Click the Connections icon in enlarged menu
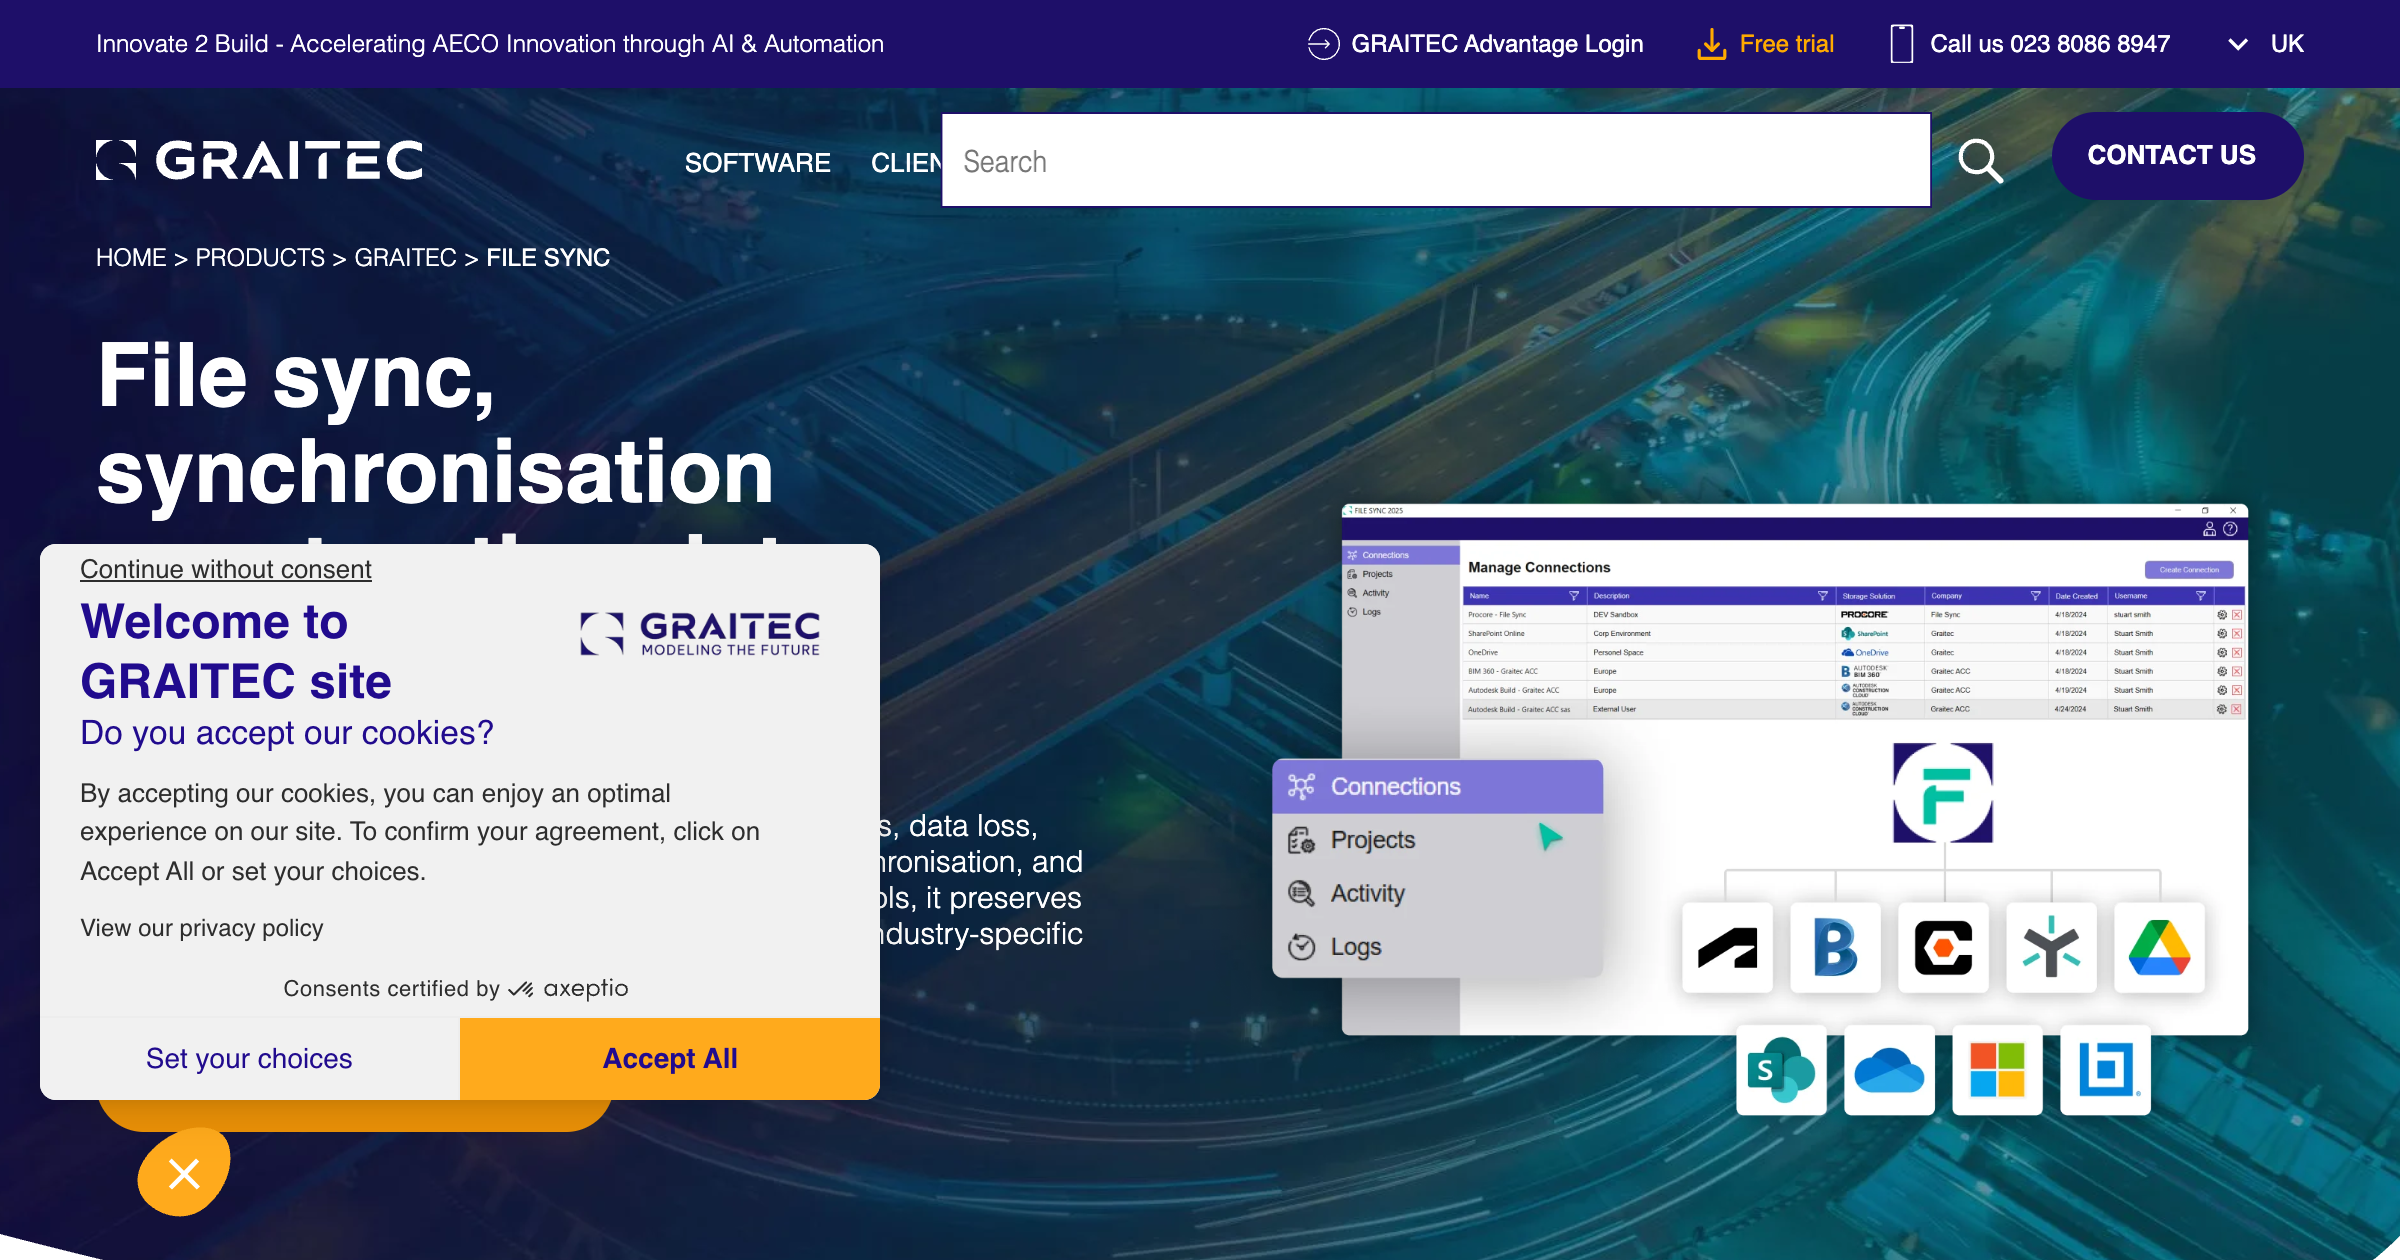 (x=1301, y=787)
